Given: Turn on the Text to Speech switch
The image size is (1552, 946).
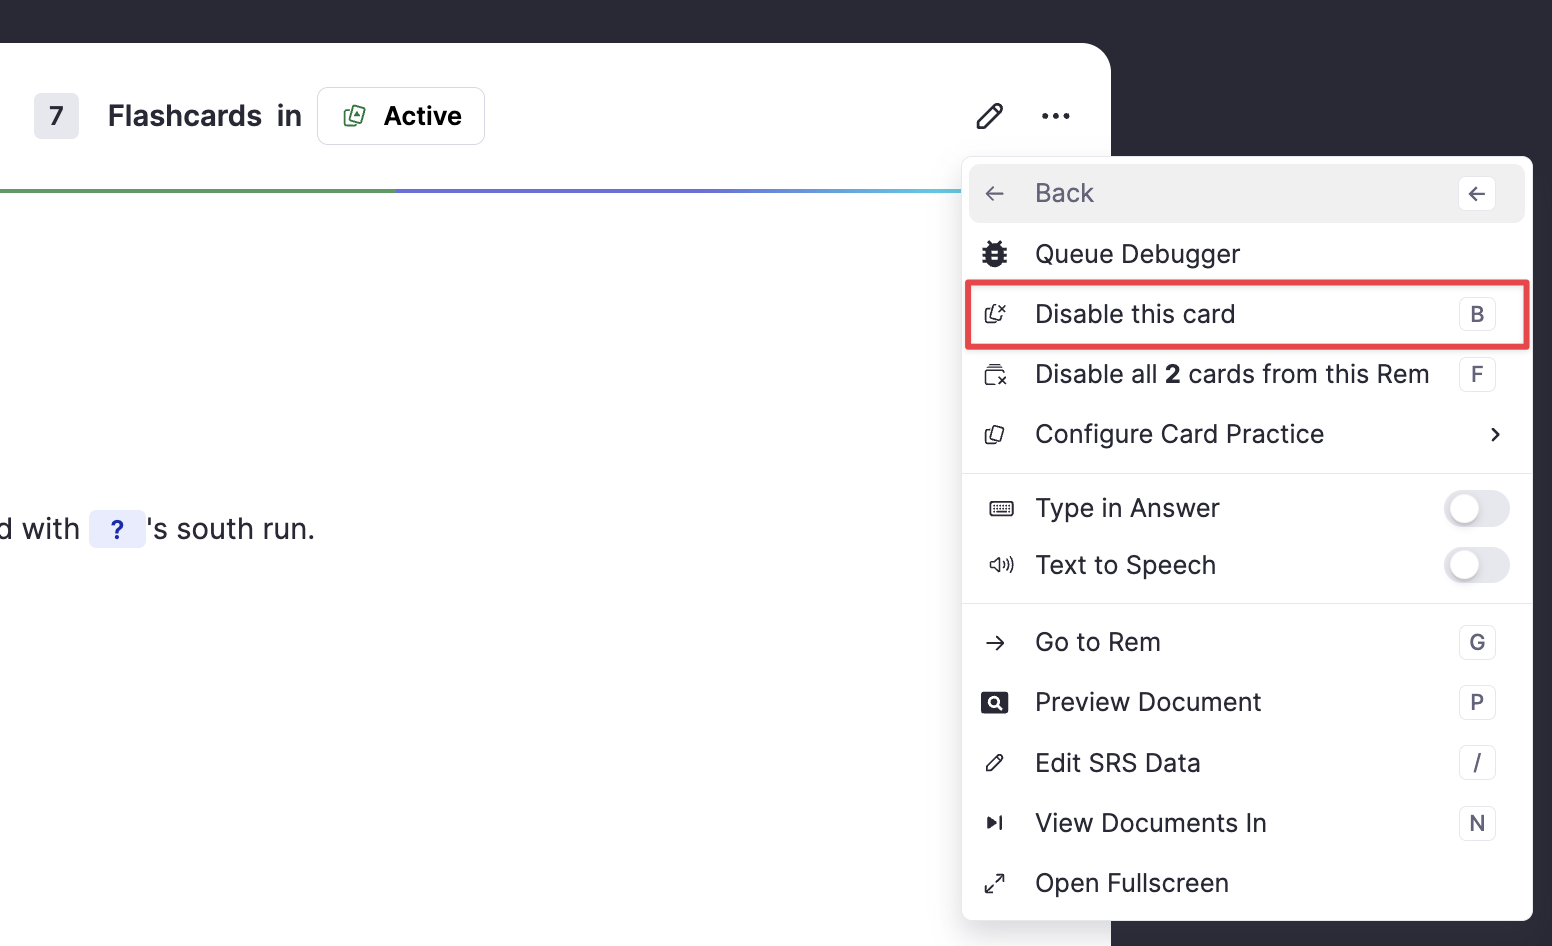Looking at the screenshot, I should (1475, 565).
